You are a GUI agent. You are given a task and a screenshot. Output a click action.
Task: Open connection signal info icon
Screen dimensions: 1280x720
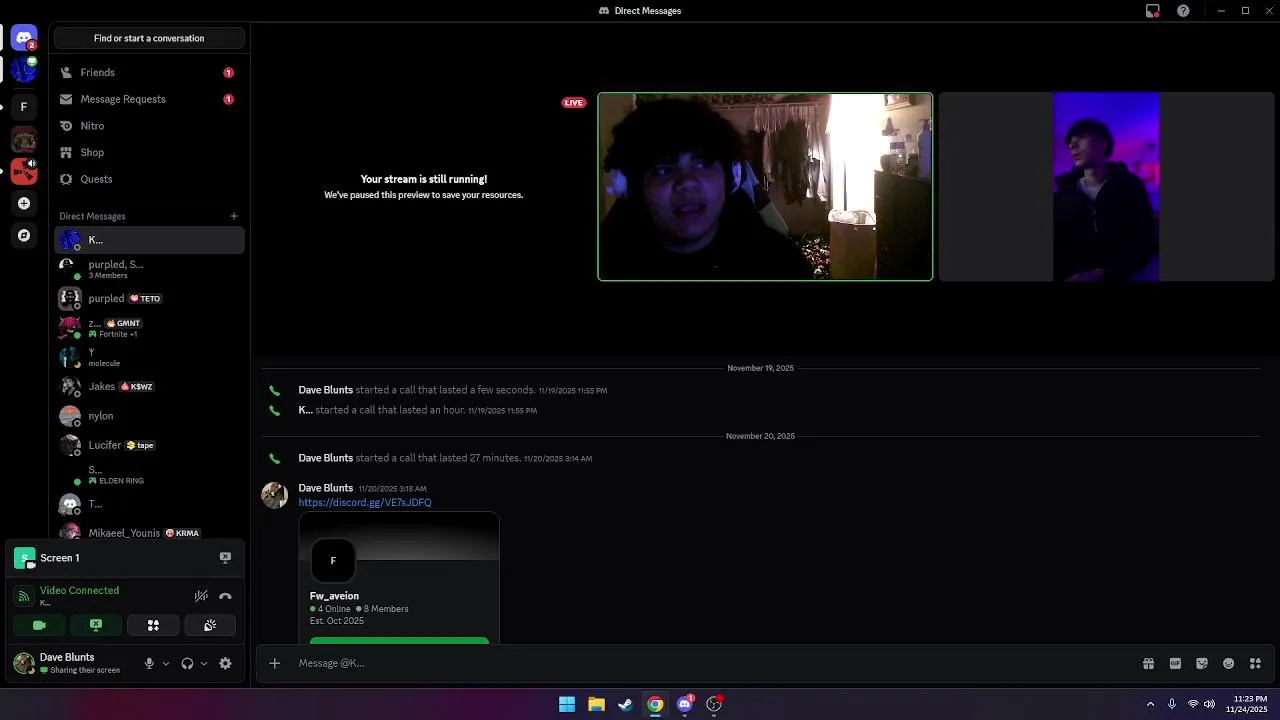[x=24, y=596]
